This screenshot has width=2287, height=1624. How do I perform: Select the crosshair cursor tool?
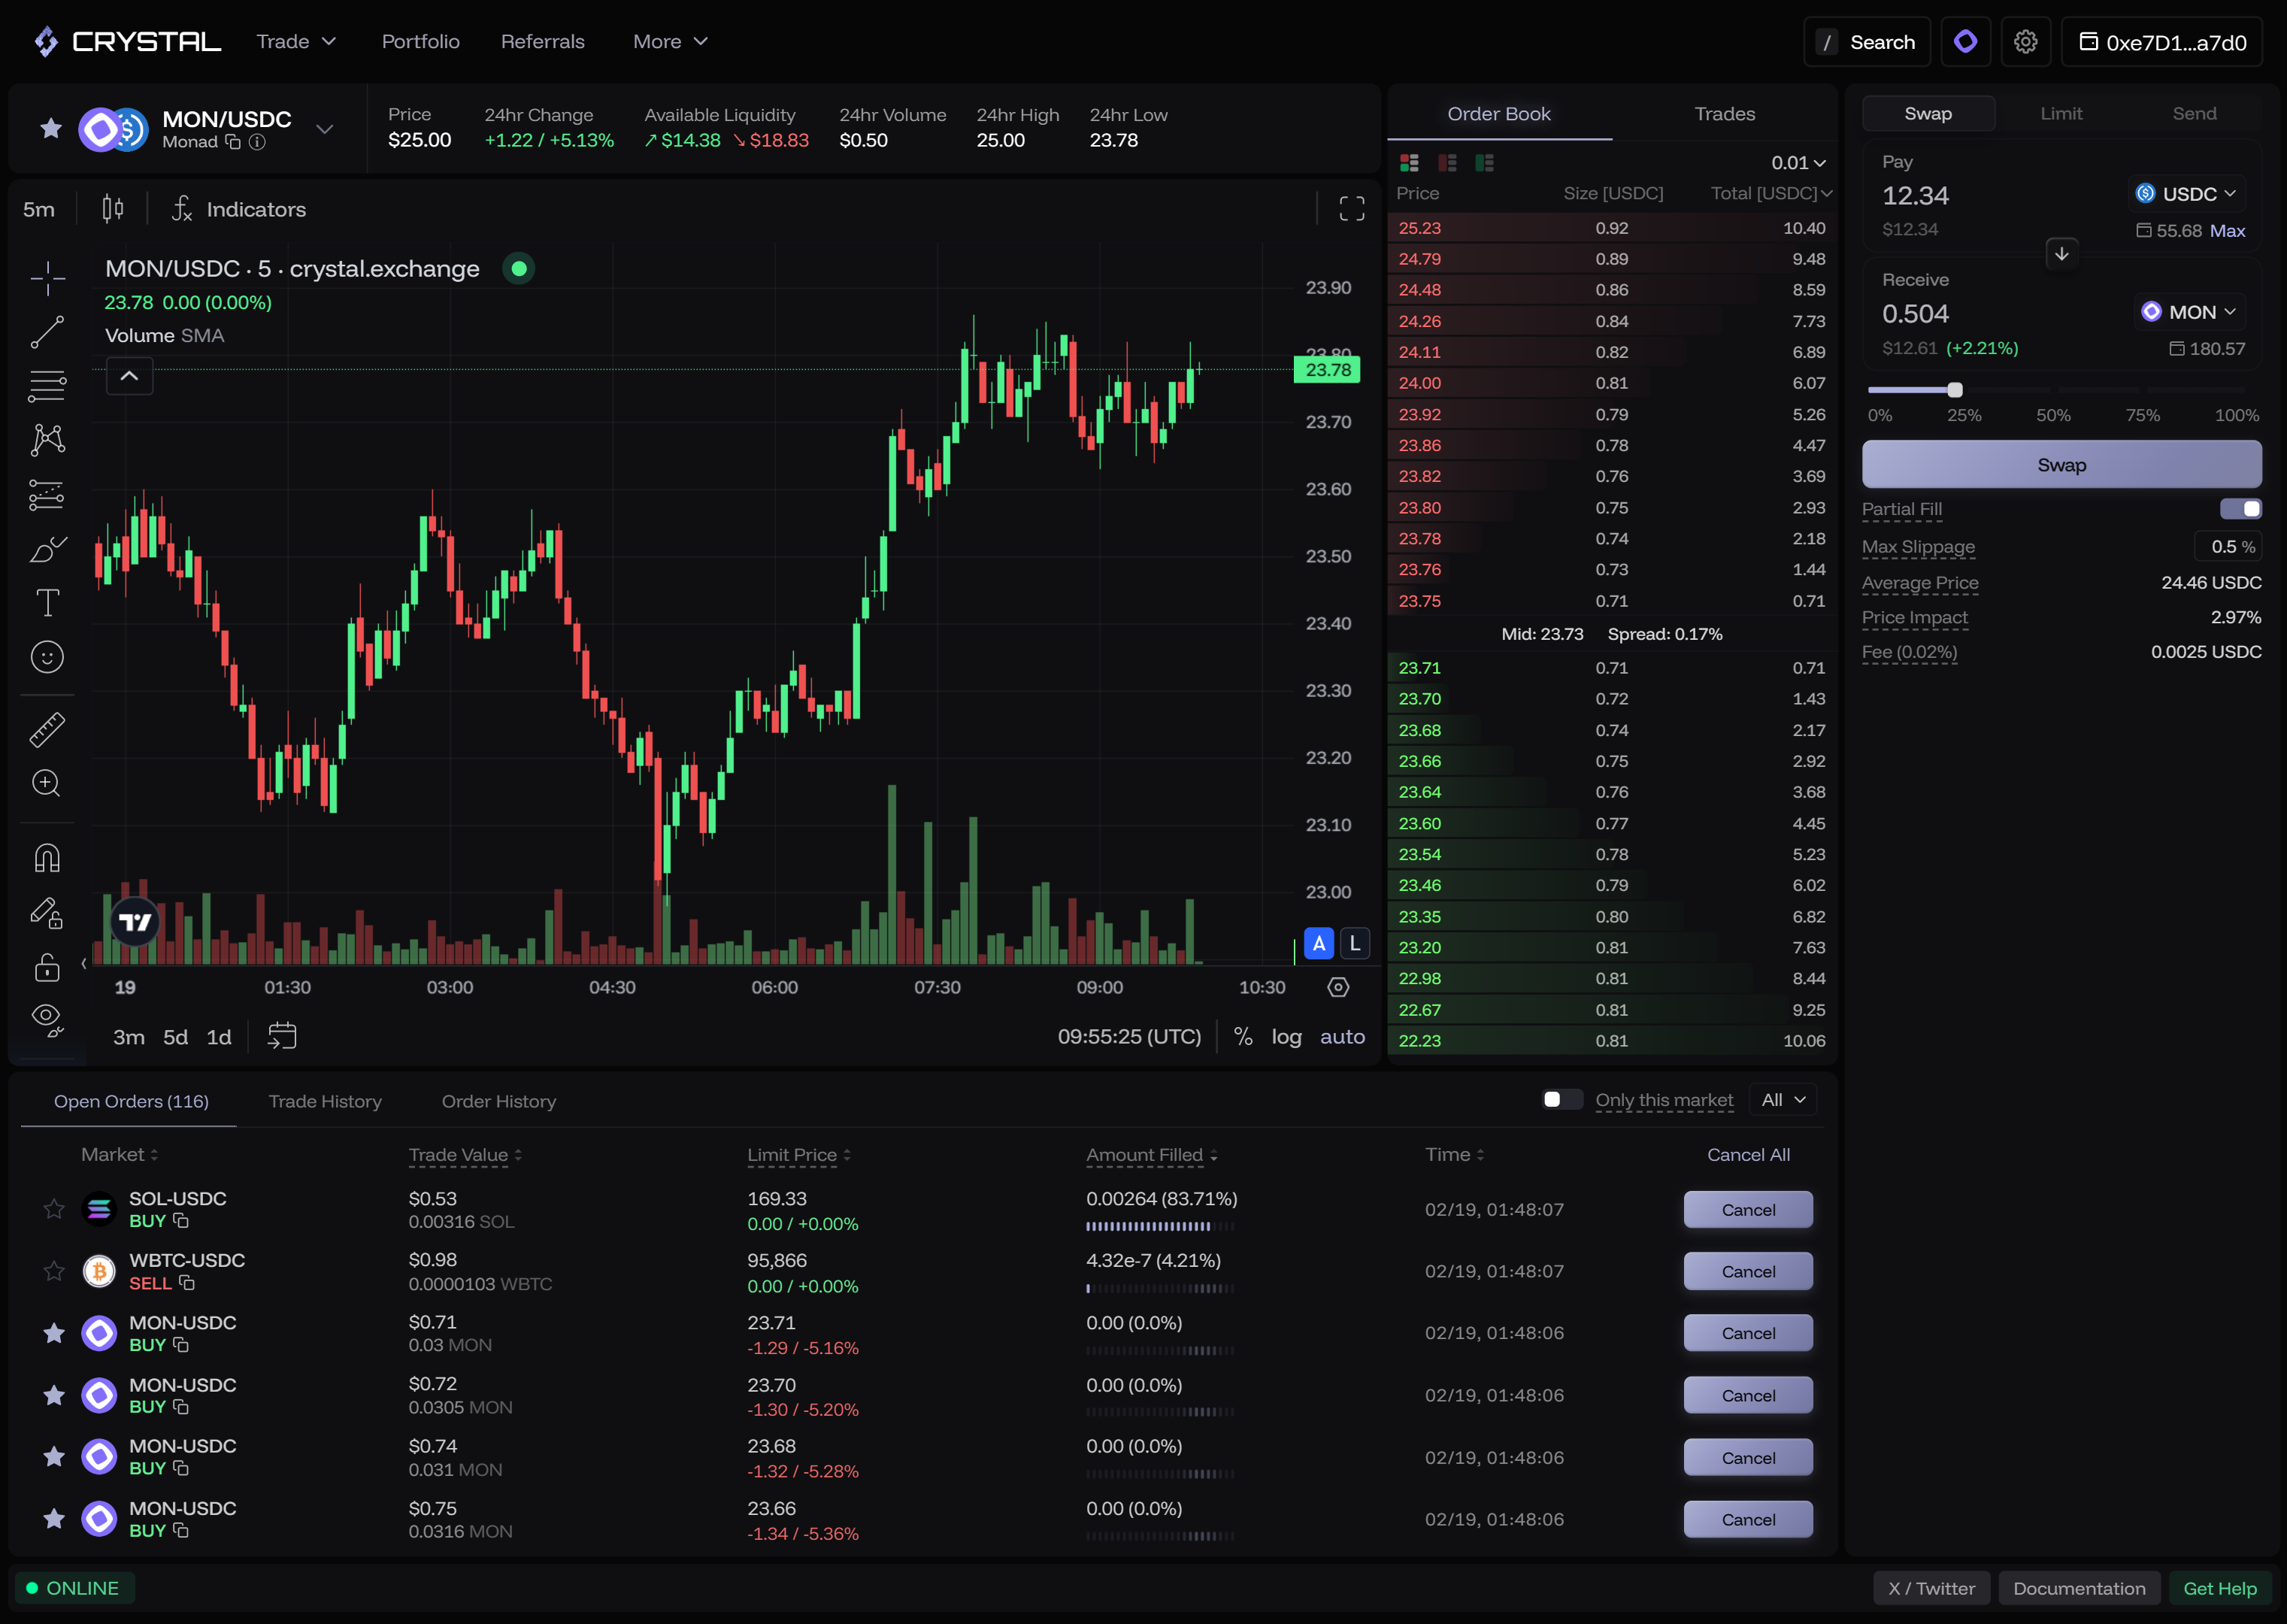(x=47, y=278)
